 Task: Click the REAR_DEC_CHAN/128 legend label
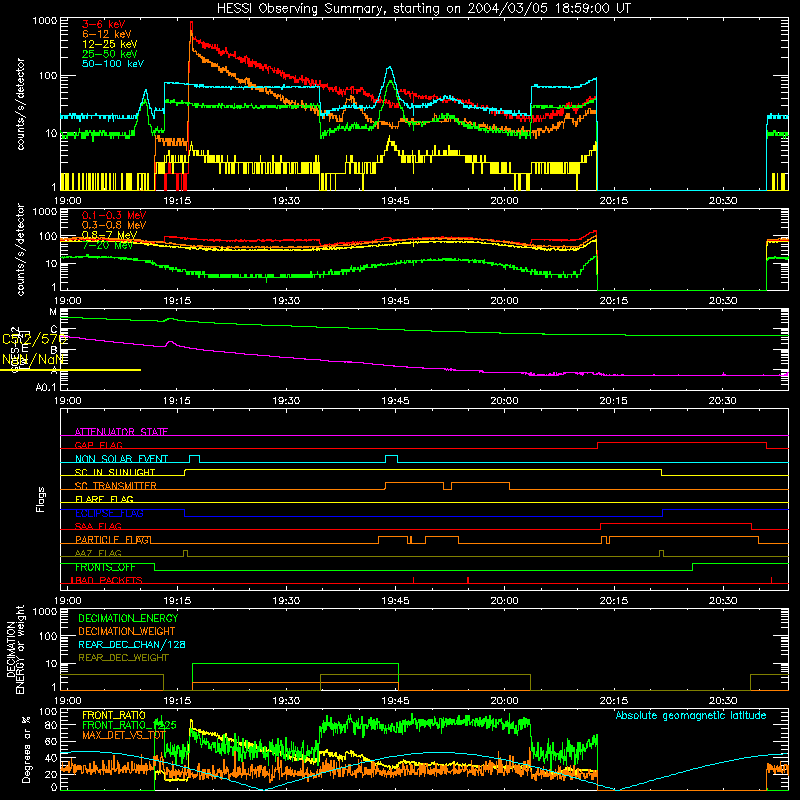pyautogui.click(x=132, y=645)
